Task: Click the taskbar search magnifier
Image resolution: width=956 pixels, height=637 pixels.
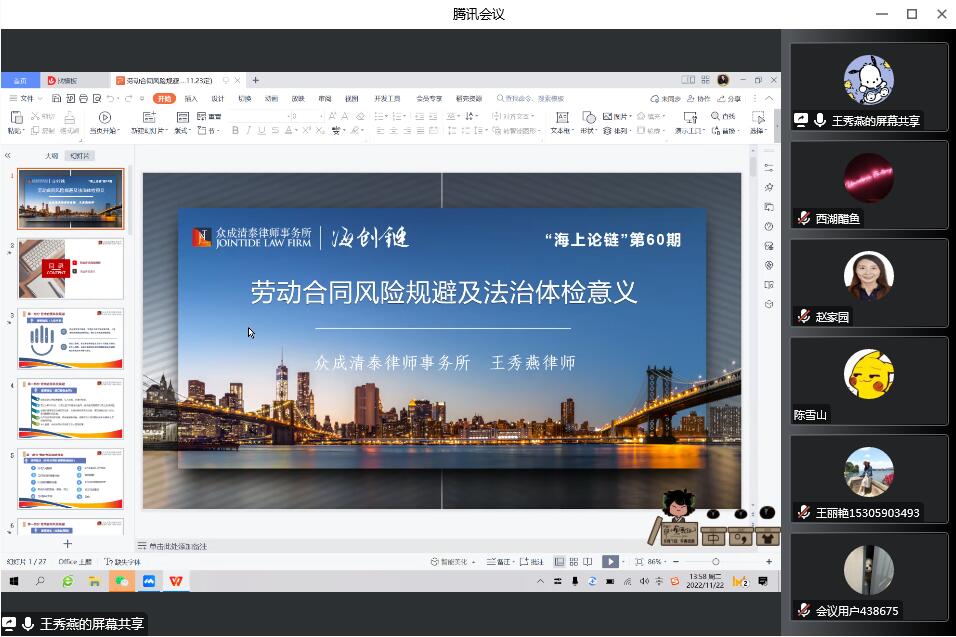Action: (x=40, y=581)
